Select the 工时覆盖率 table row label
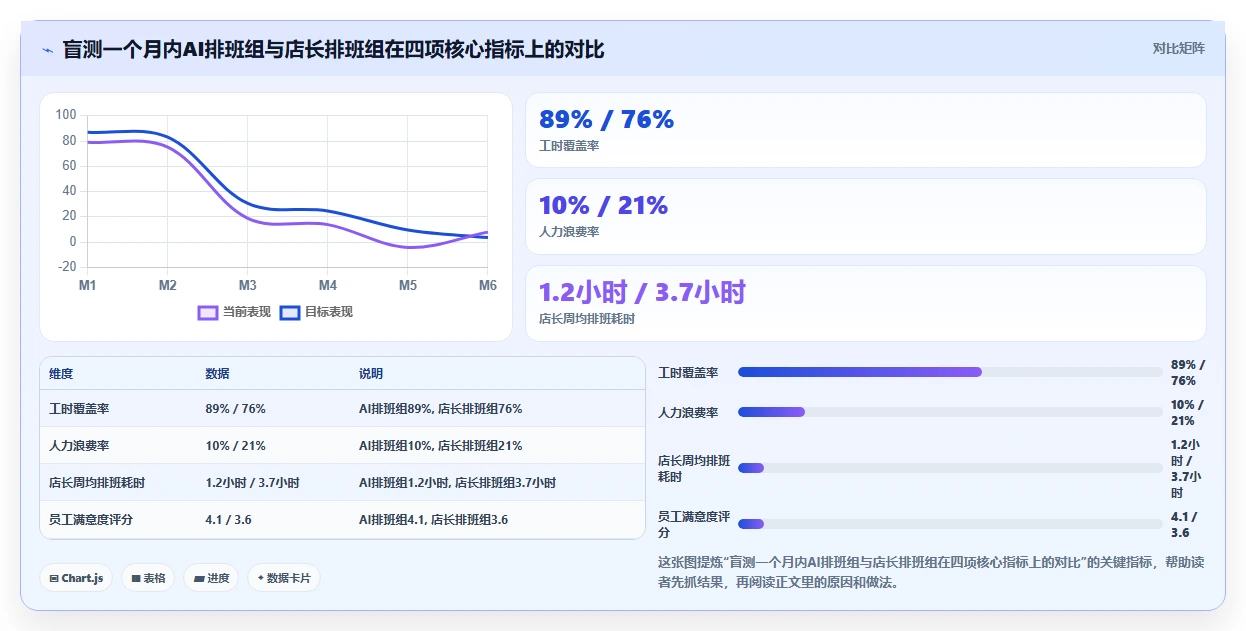 [79, 409]
